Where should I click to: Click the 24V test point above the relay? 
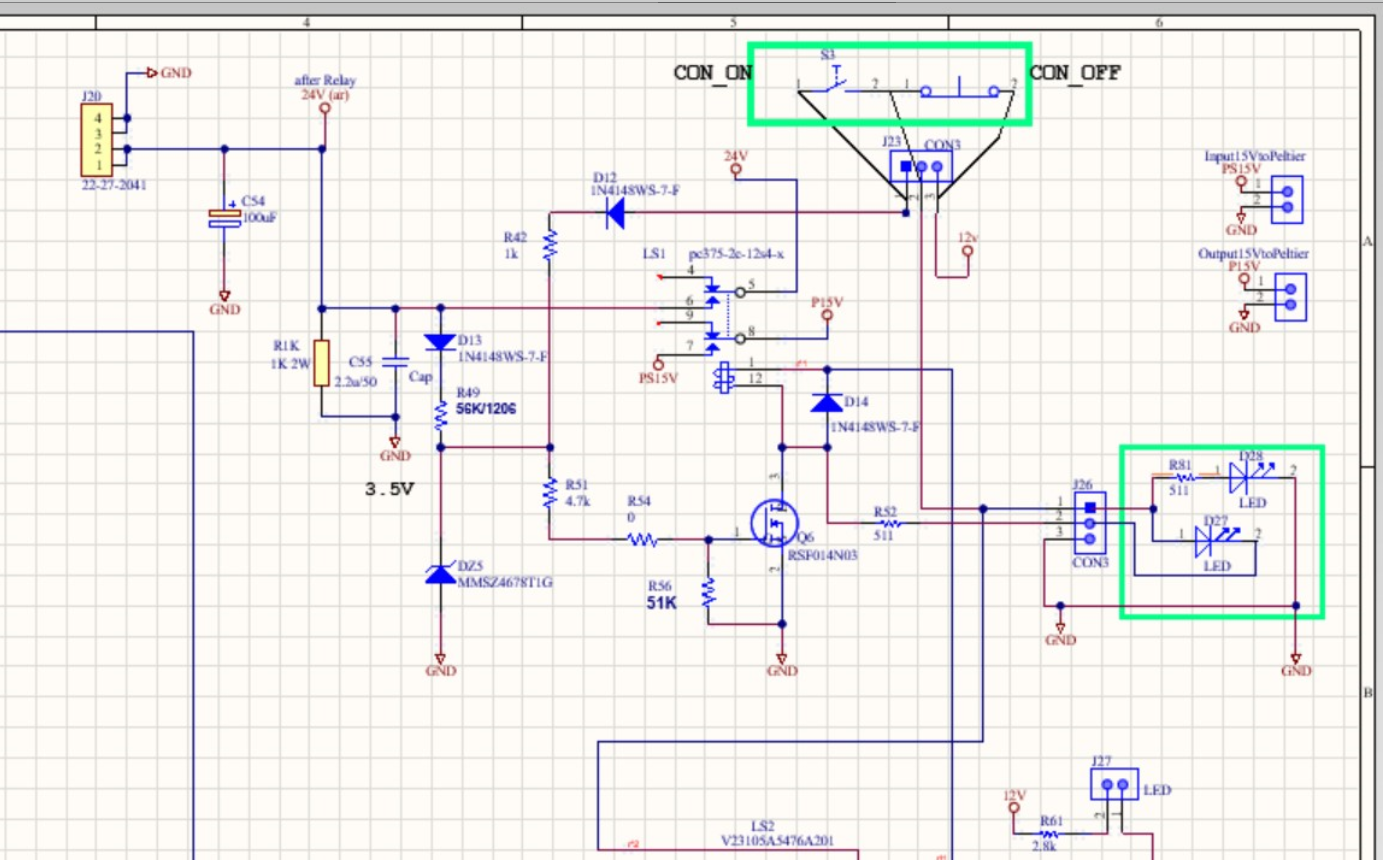pos(737,171)
